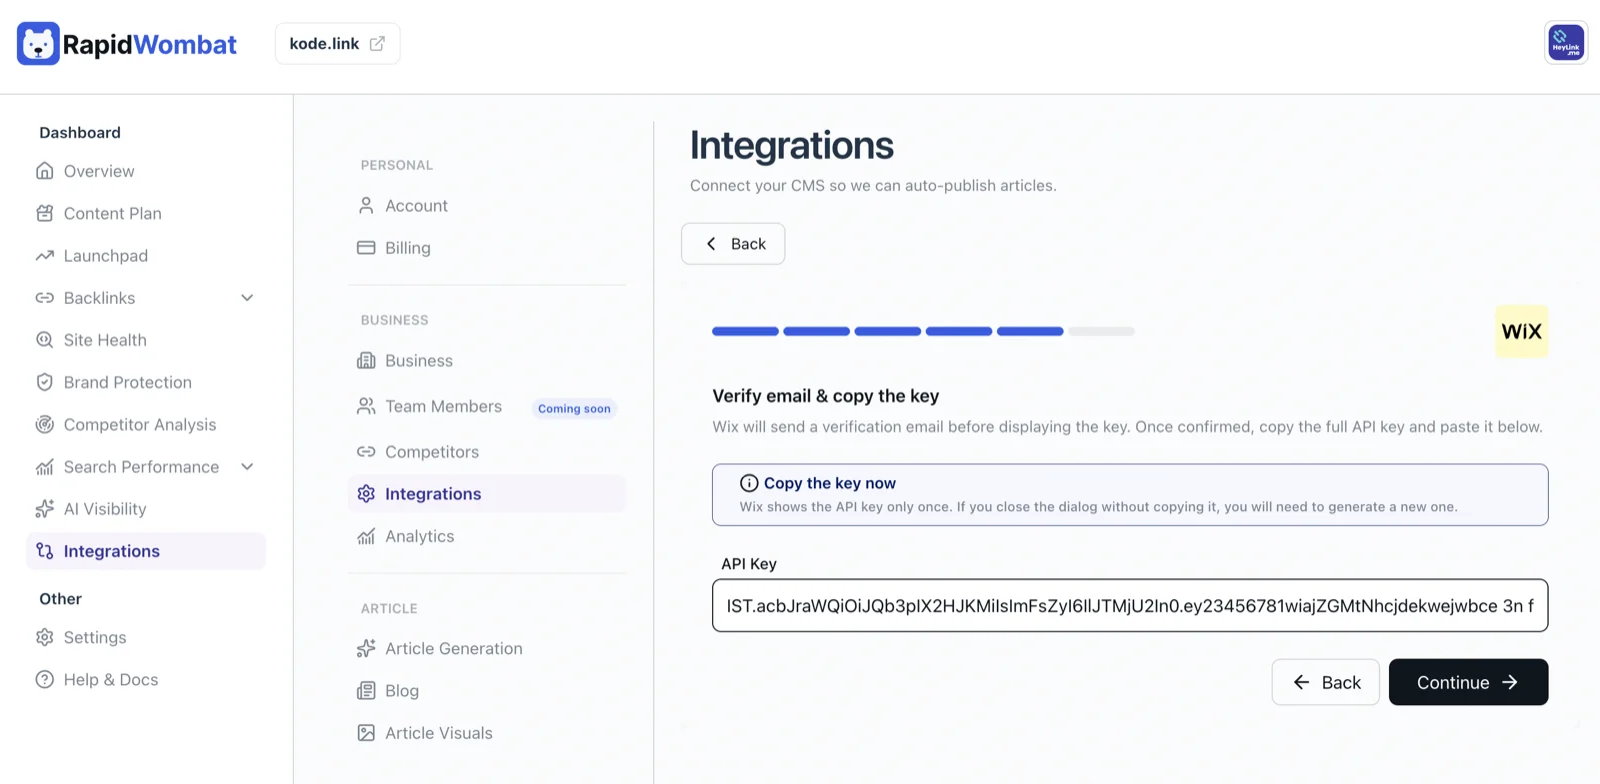Viewport: 1600px width, 784px height.
Task: Click the Search Performance chart icon
Action: coord(44,467)
